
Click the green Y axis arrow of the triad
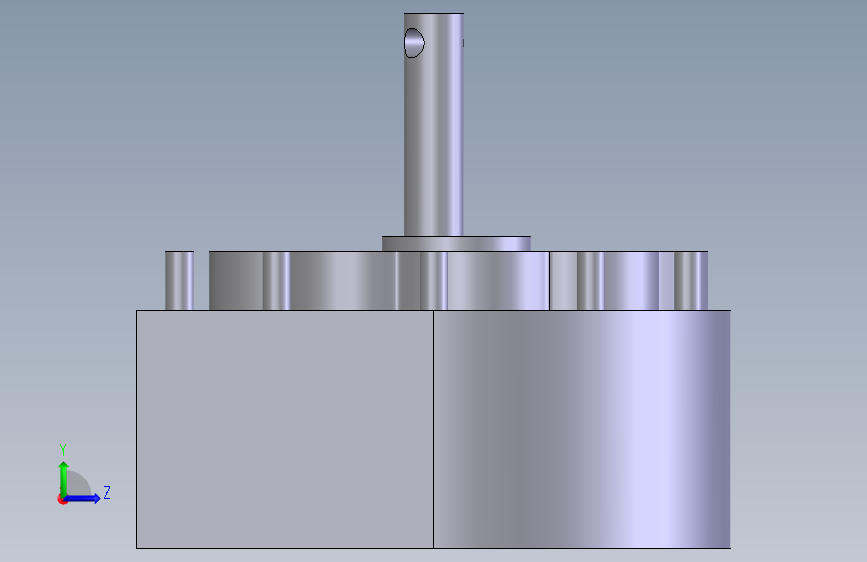(x=63, y=478)
